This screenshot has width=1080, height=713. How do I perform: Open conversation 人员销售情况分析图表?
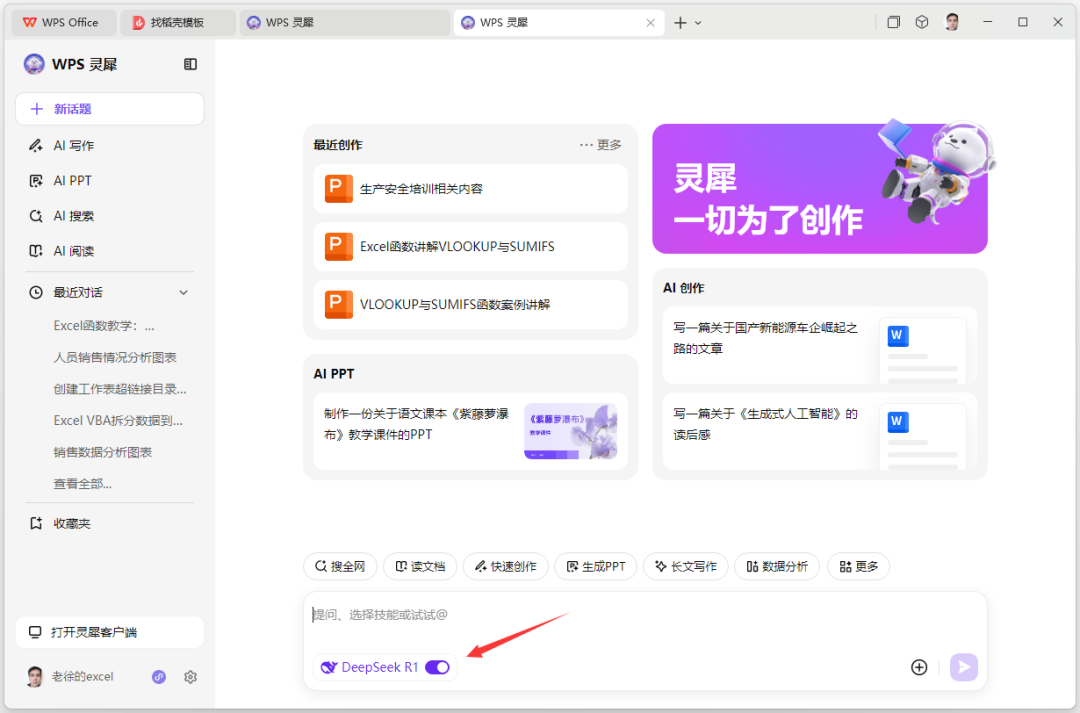pyautogui.click(x=115, y=358)
